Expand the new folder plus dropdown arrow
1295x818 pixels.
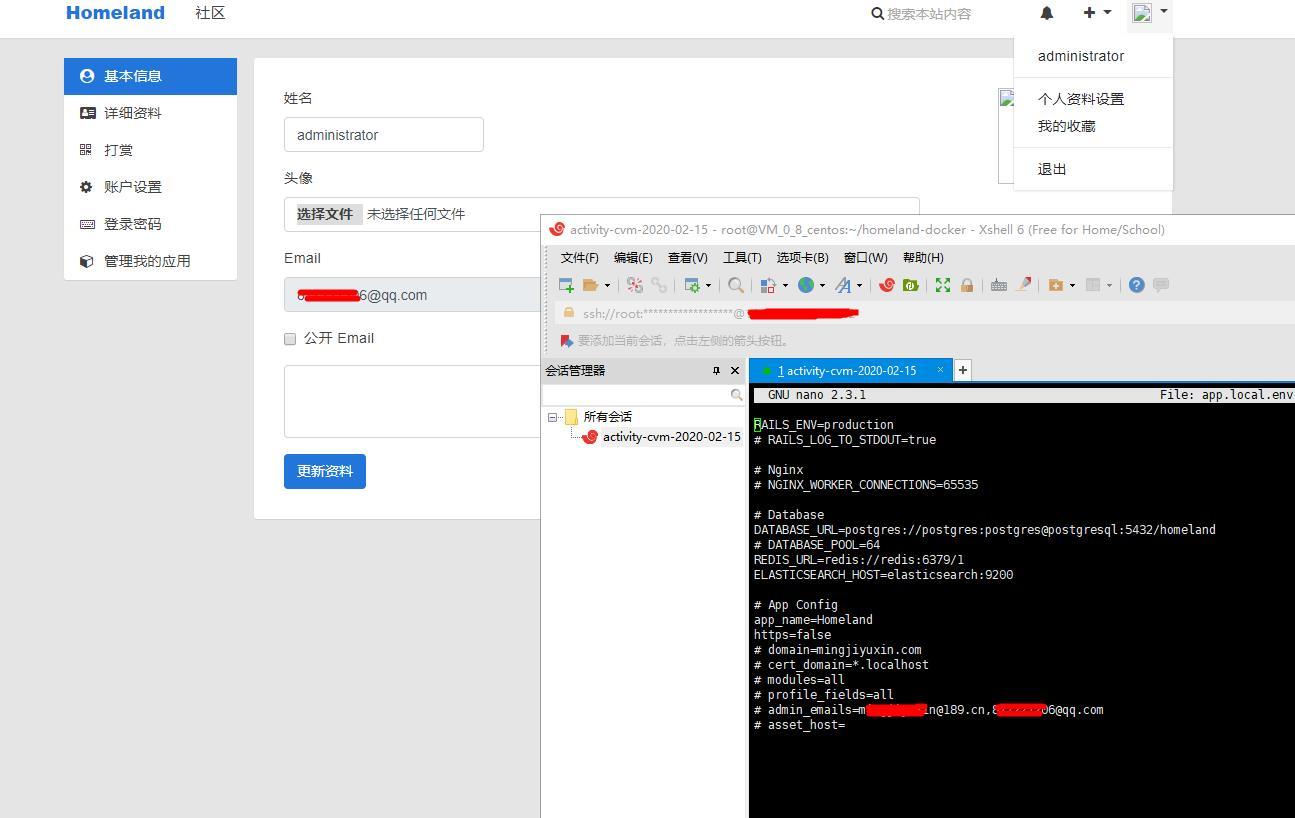1072,285
